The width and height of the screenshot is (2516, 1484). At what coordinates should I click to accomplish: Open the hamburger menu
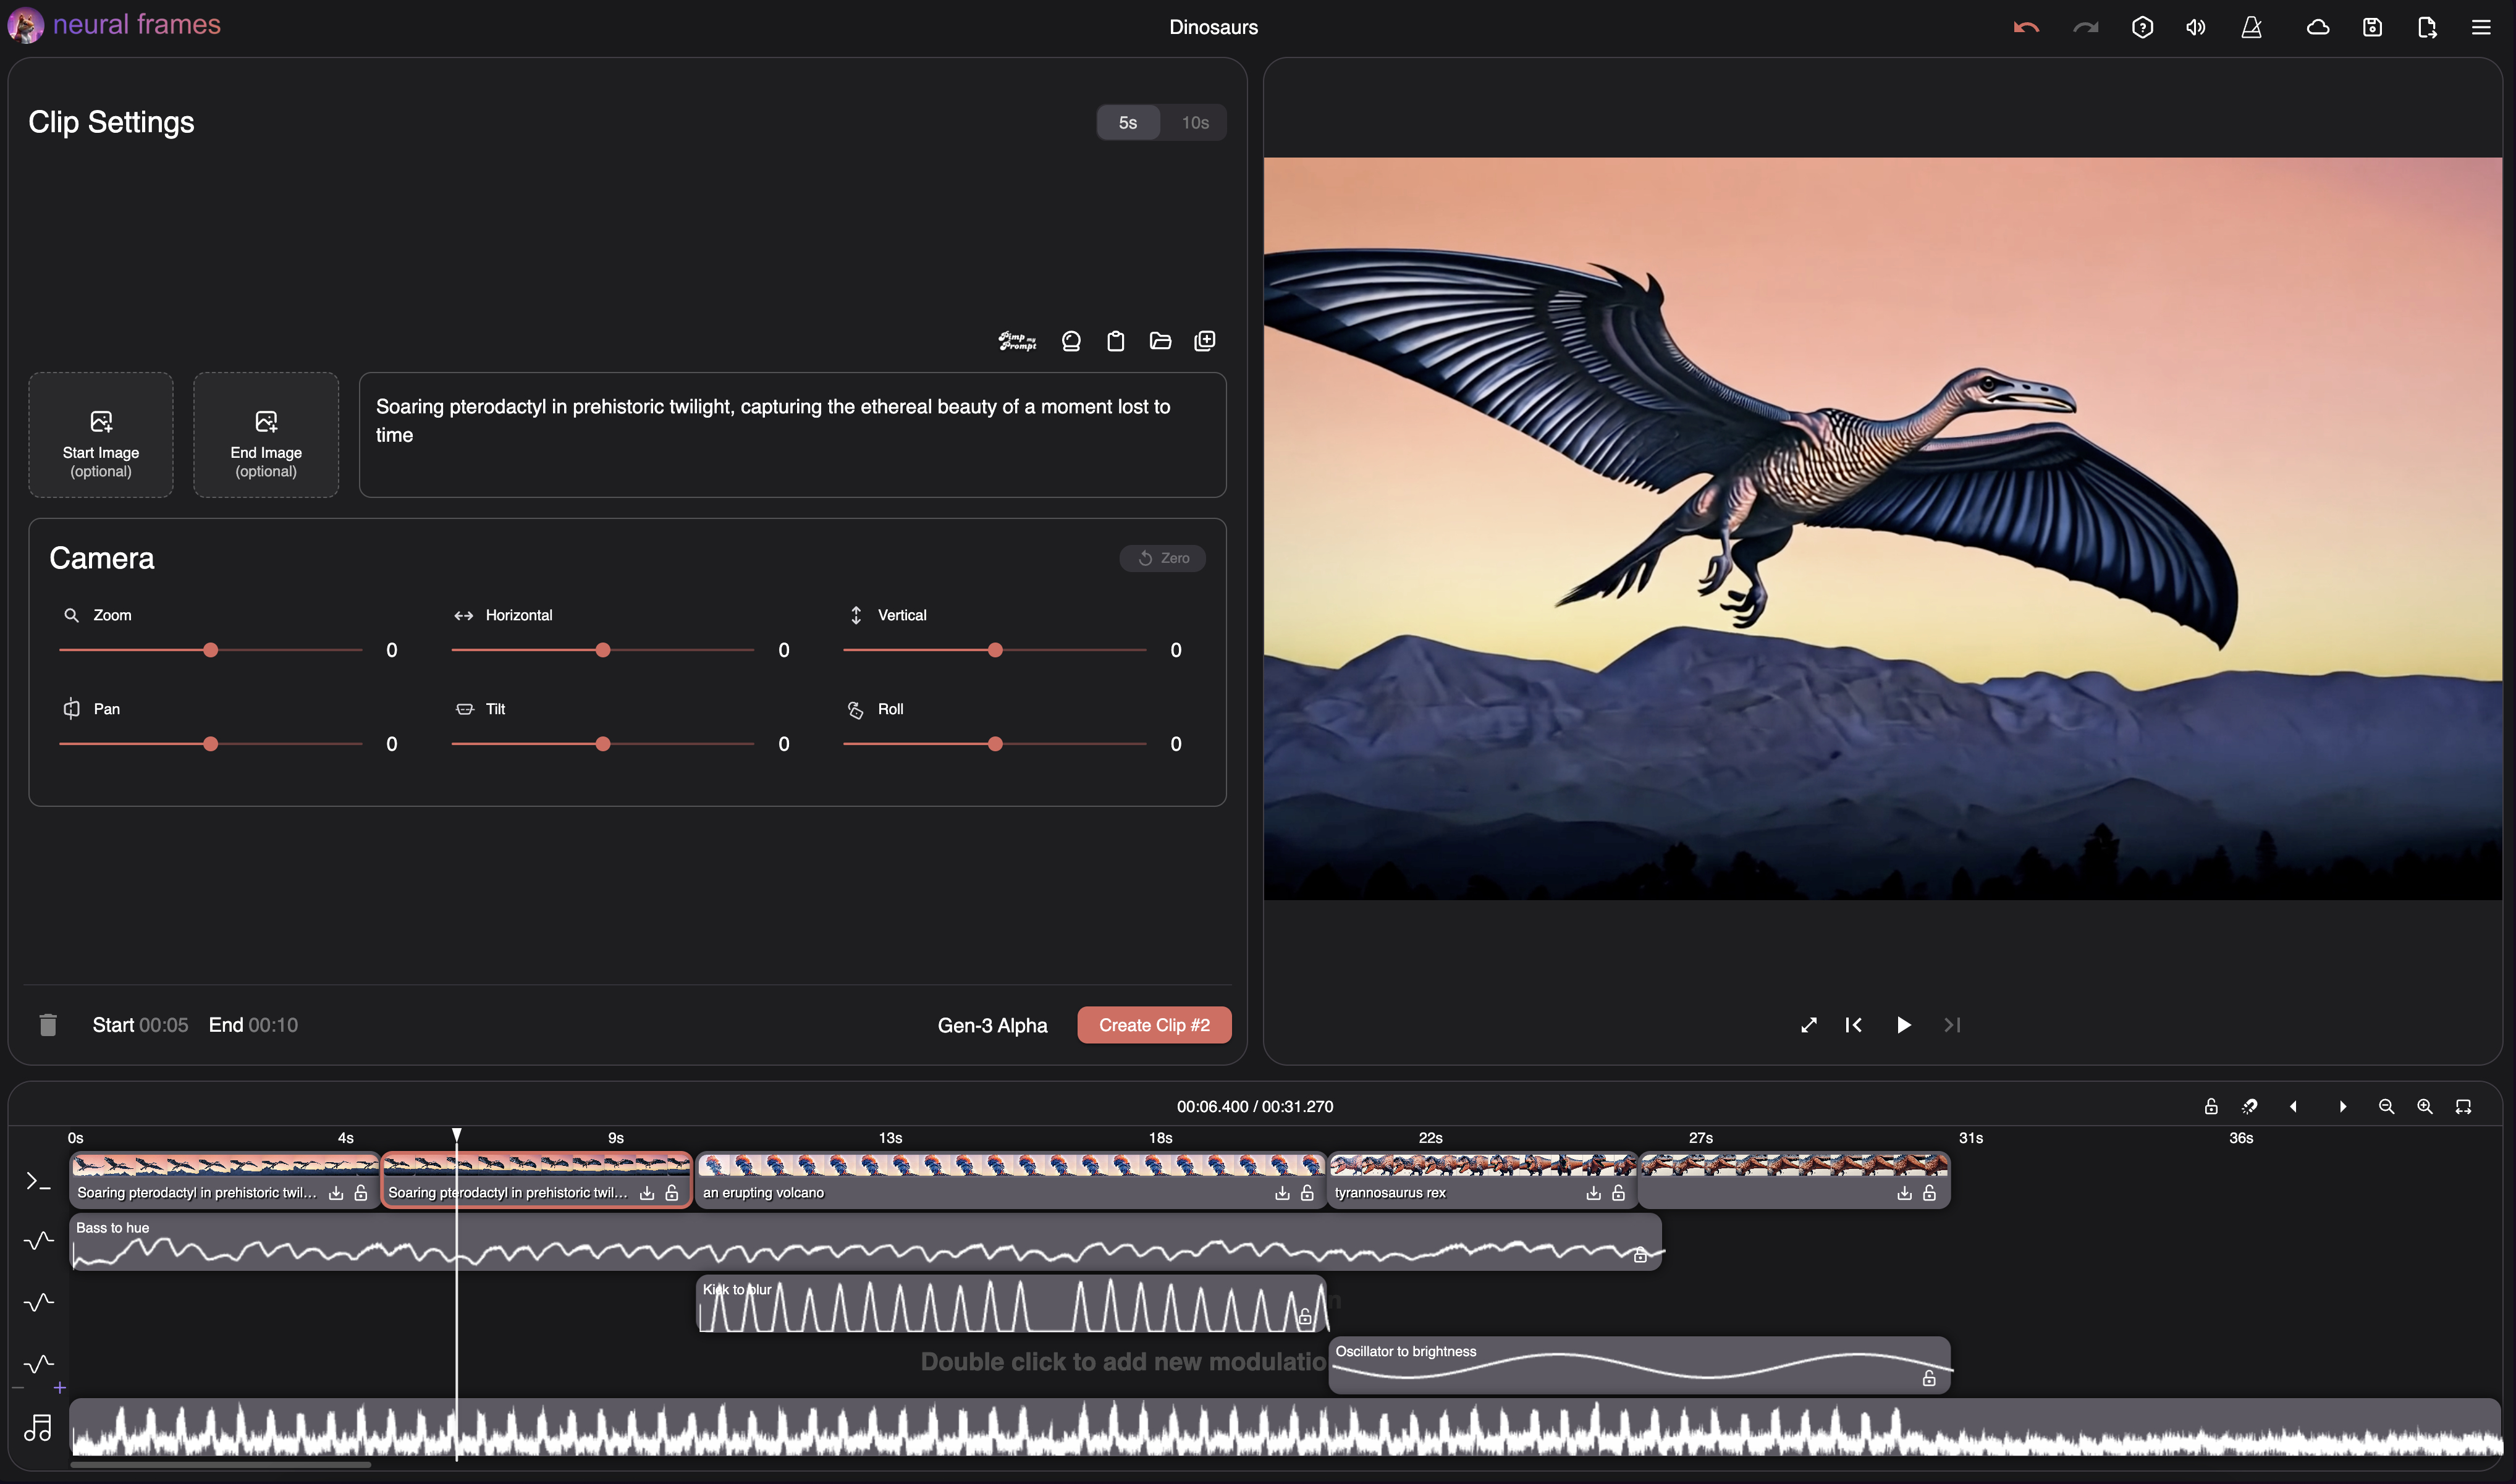(x=2481, y=27)
